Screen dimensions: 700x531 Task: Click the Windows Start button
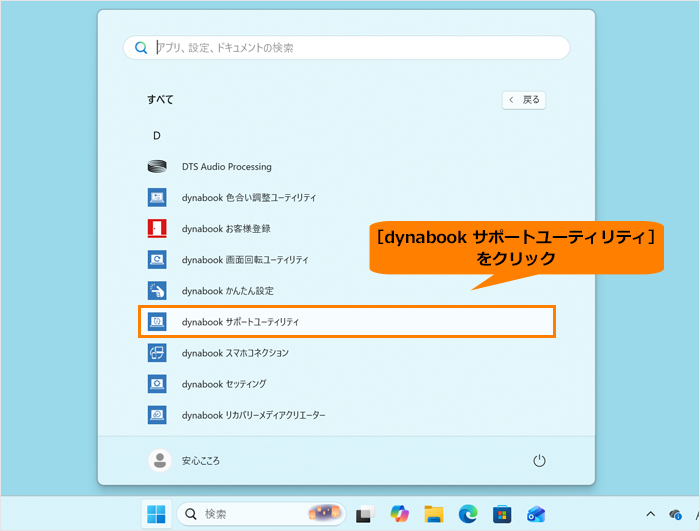157,514
